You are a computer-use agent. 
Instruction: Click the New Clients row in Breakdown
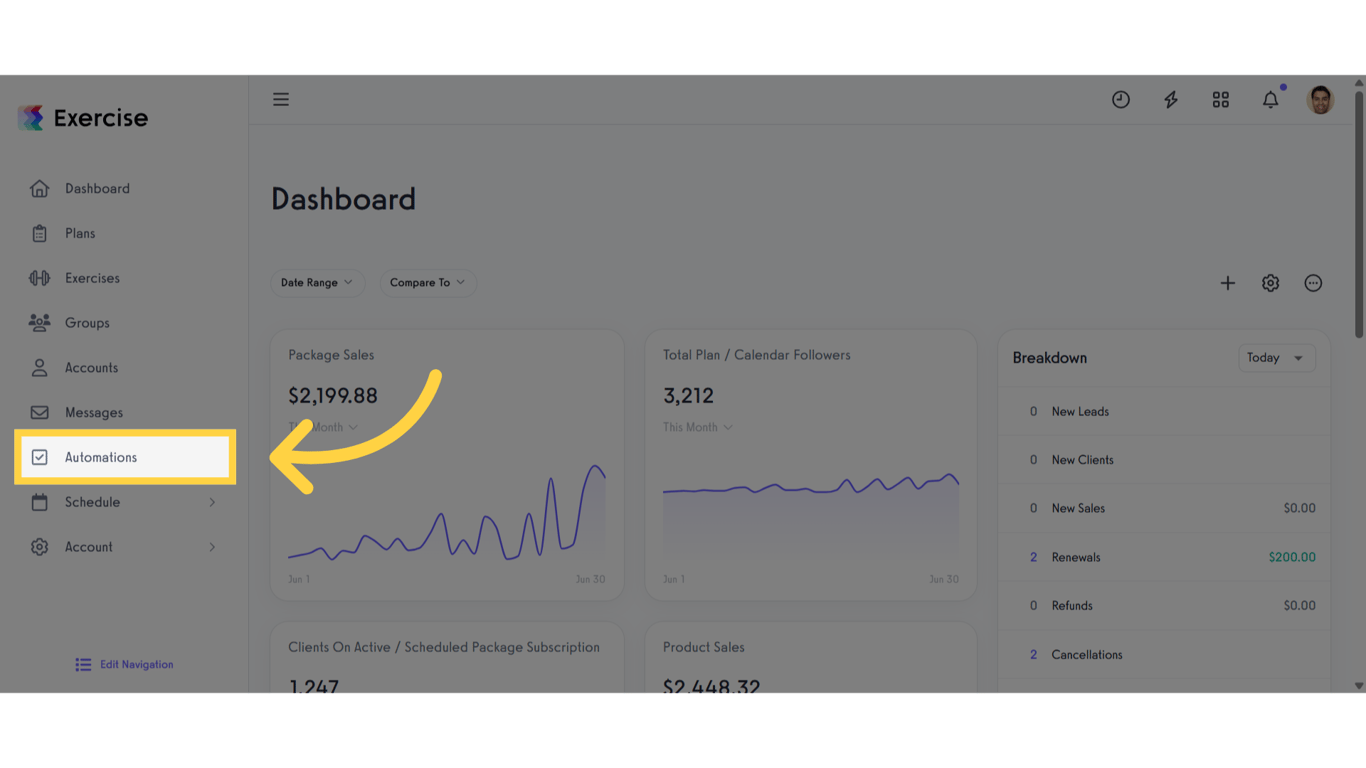click(x=1164, y=460)
